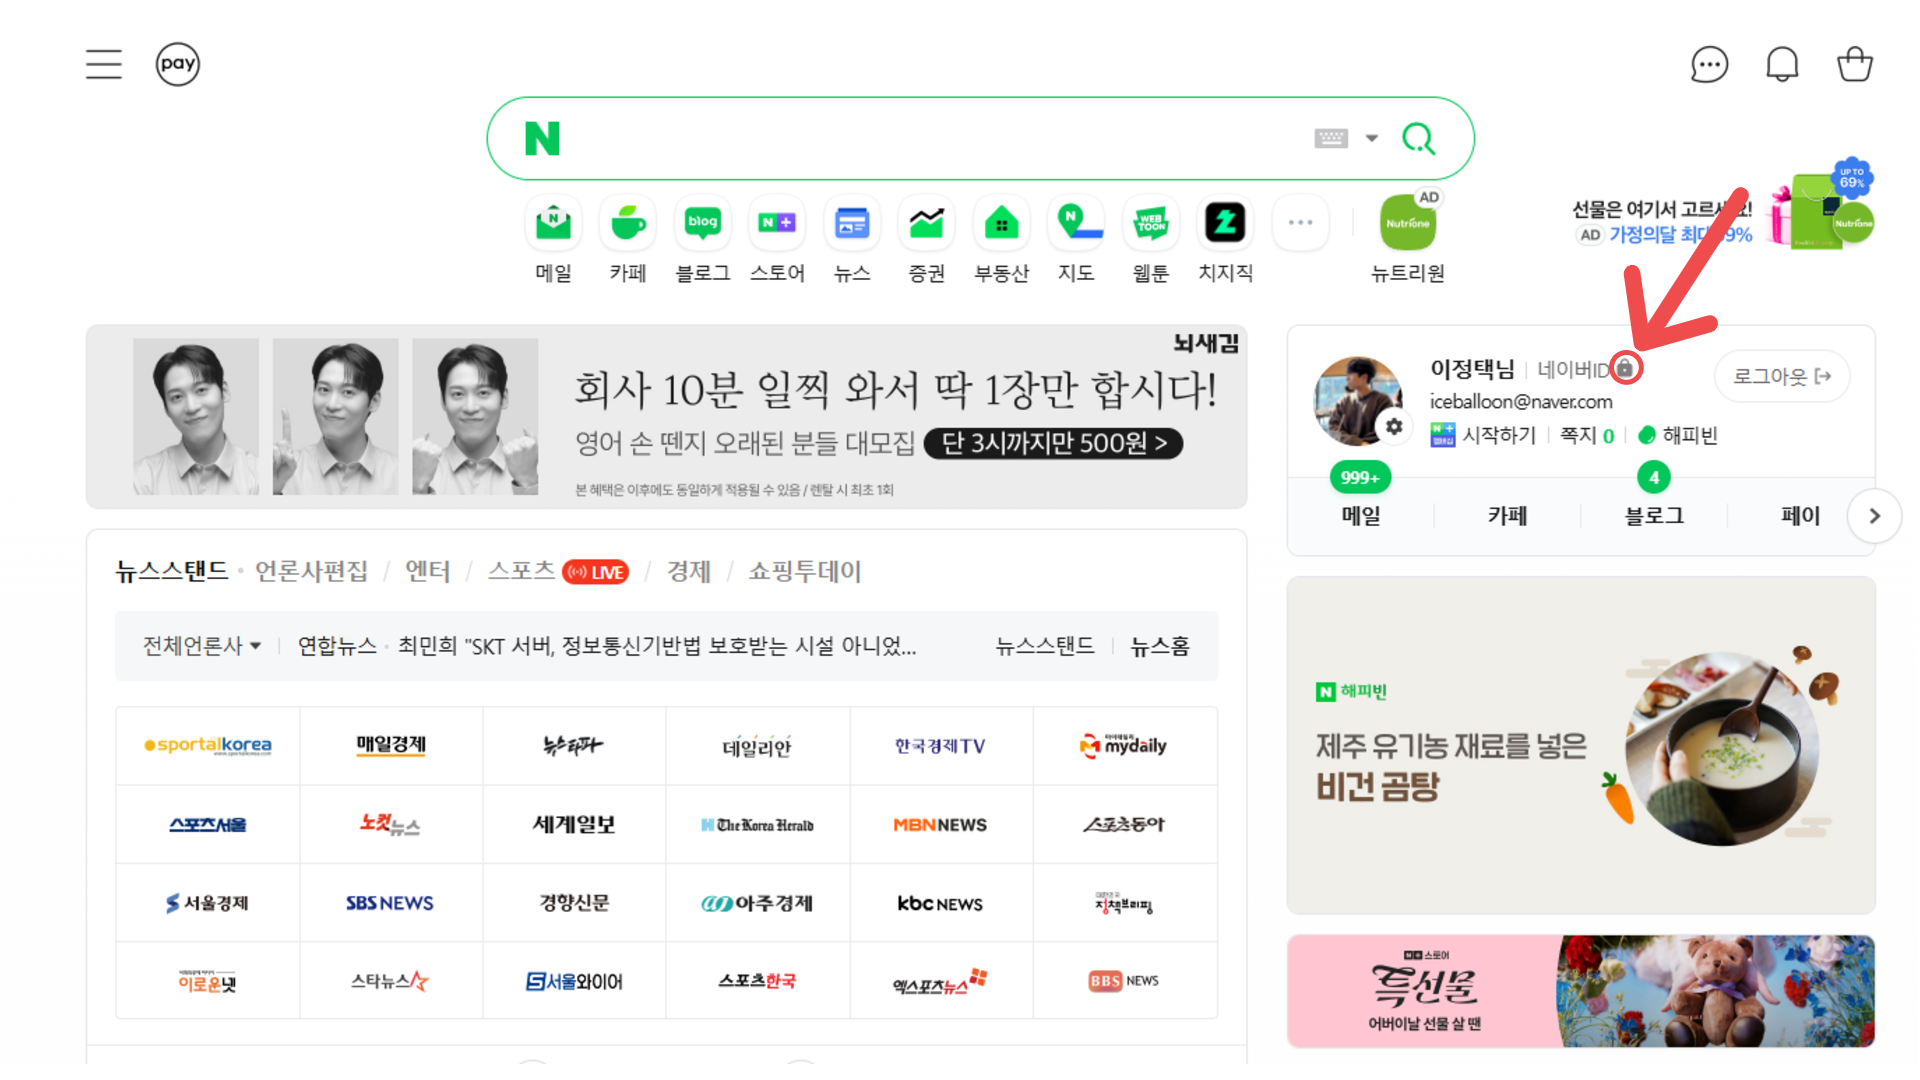Open the 세계일보 press logo
The height and width of the screenshot is (1080, 1920).
[574, 824]
